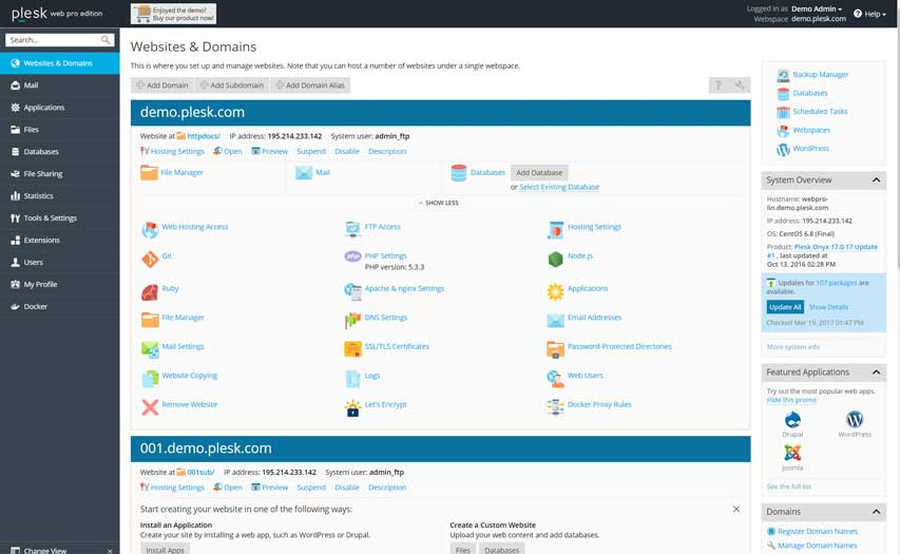
Task: Click SHOW LESS to collapse domain tools
Action: (x=439, y=203)
